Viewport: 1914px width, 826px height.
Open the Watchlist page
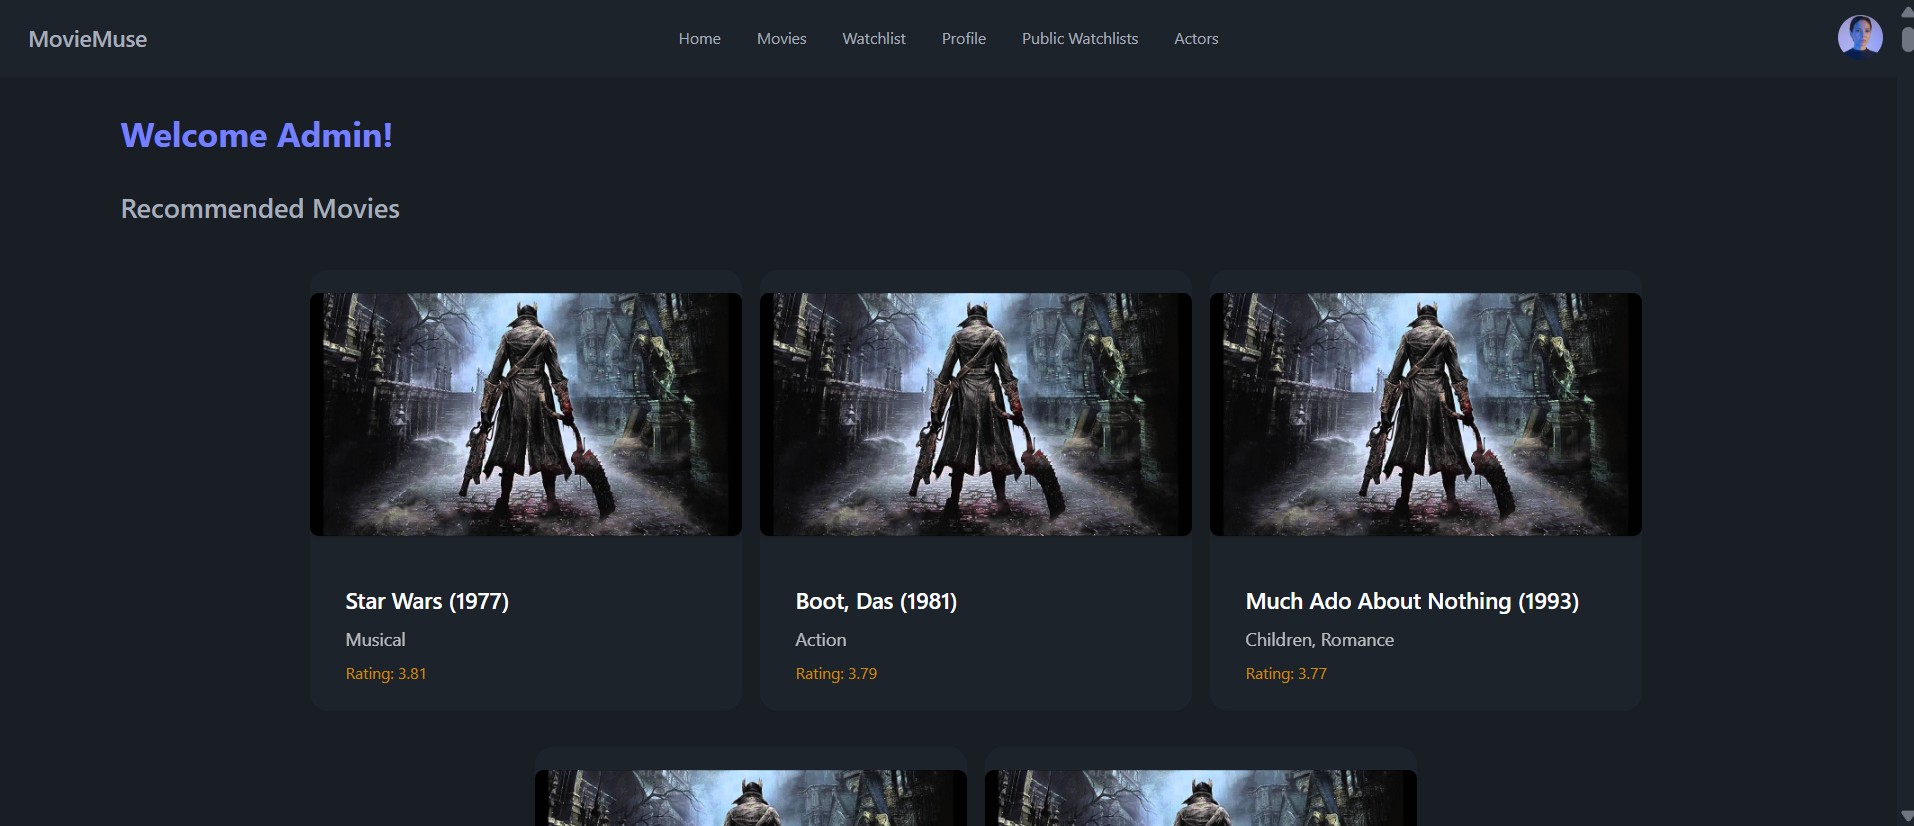click(873, 39)
